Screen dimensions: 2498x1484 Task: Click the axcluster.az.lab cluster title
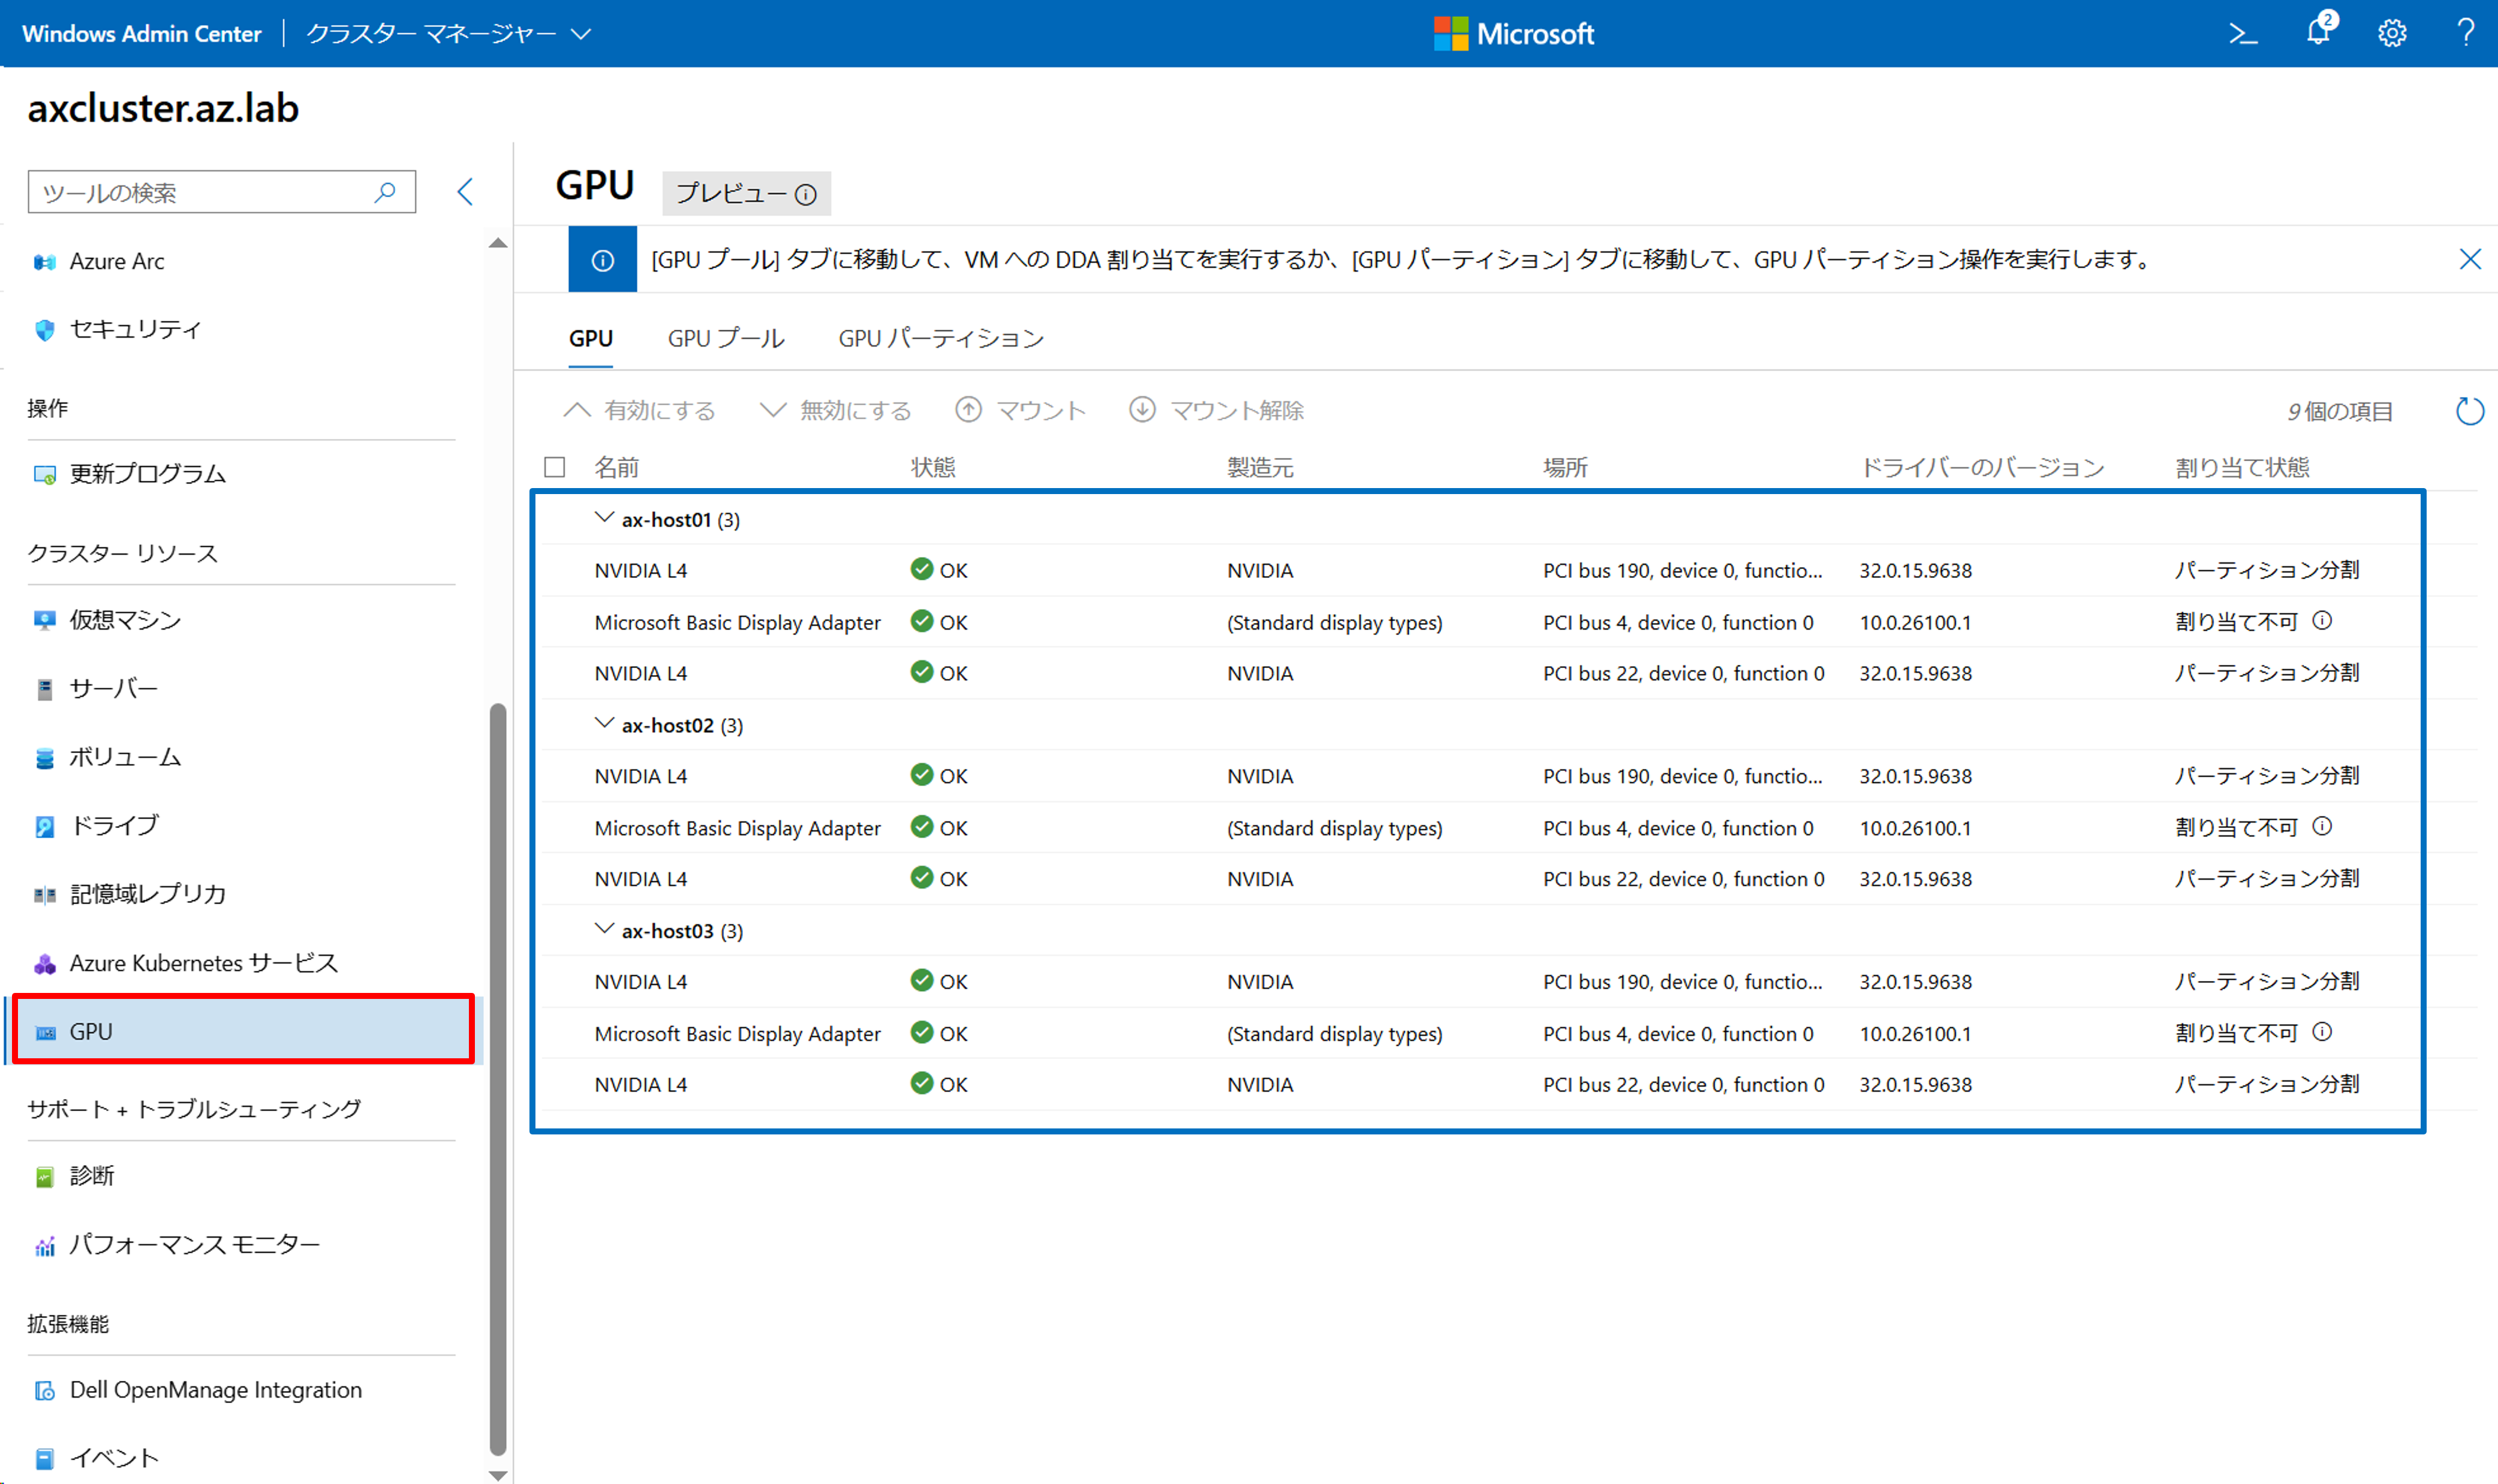coord(163,108)
